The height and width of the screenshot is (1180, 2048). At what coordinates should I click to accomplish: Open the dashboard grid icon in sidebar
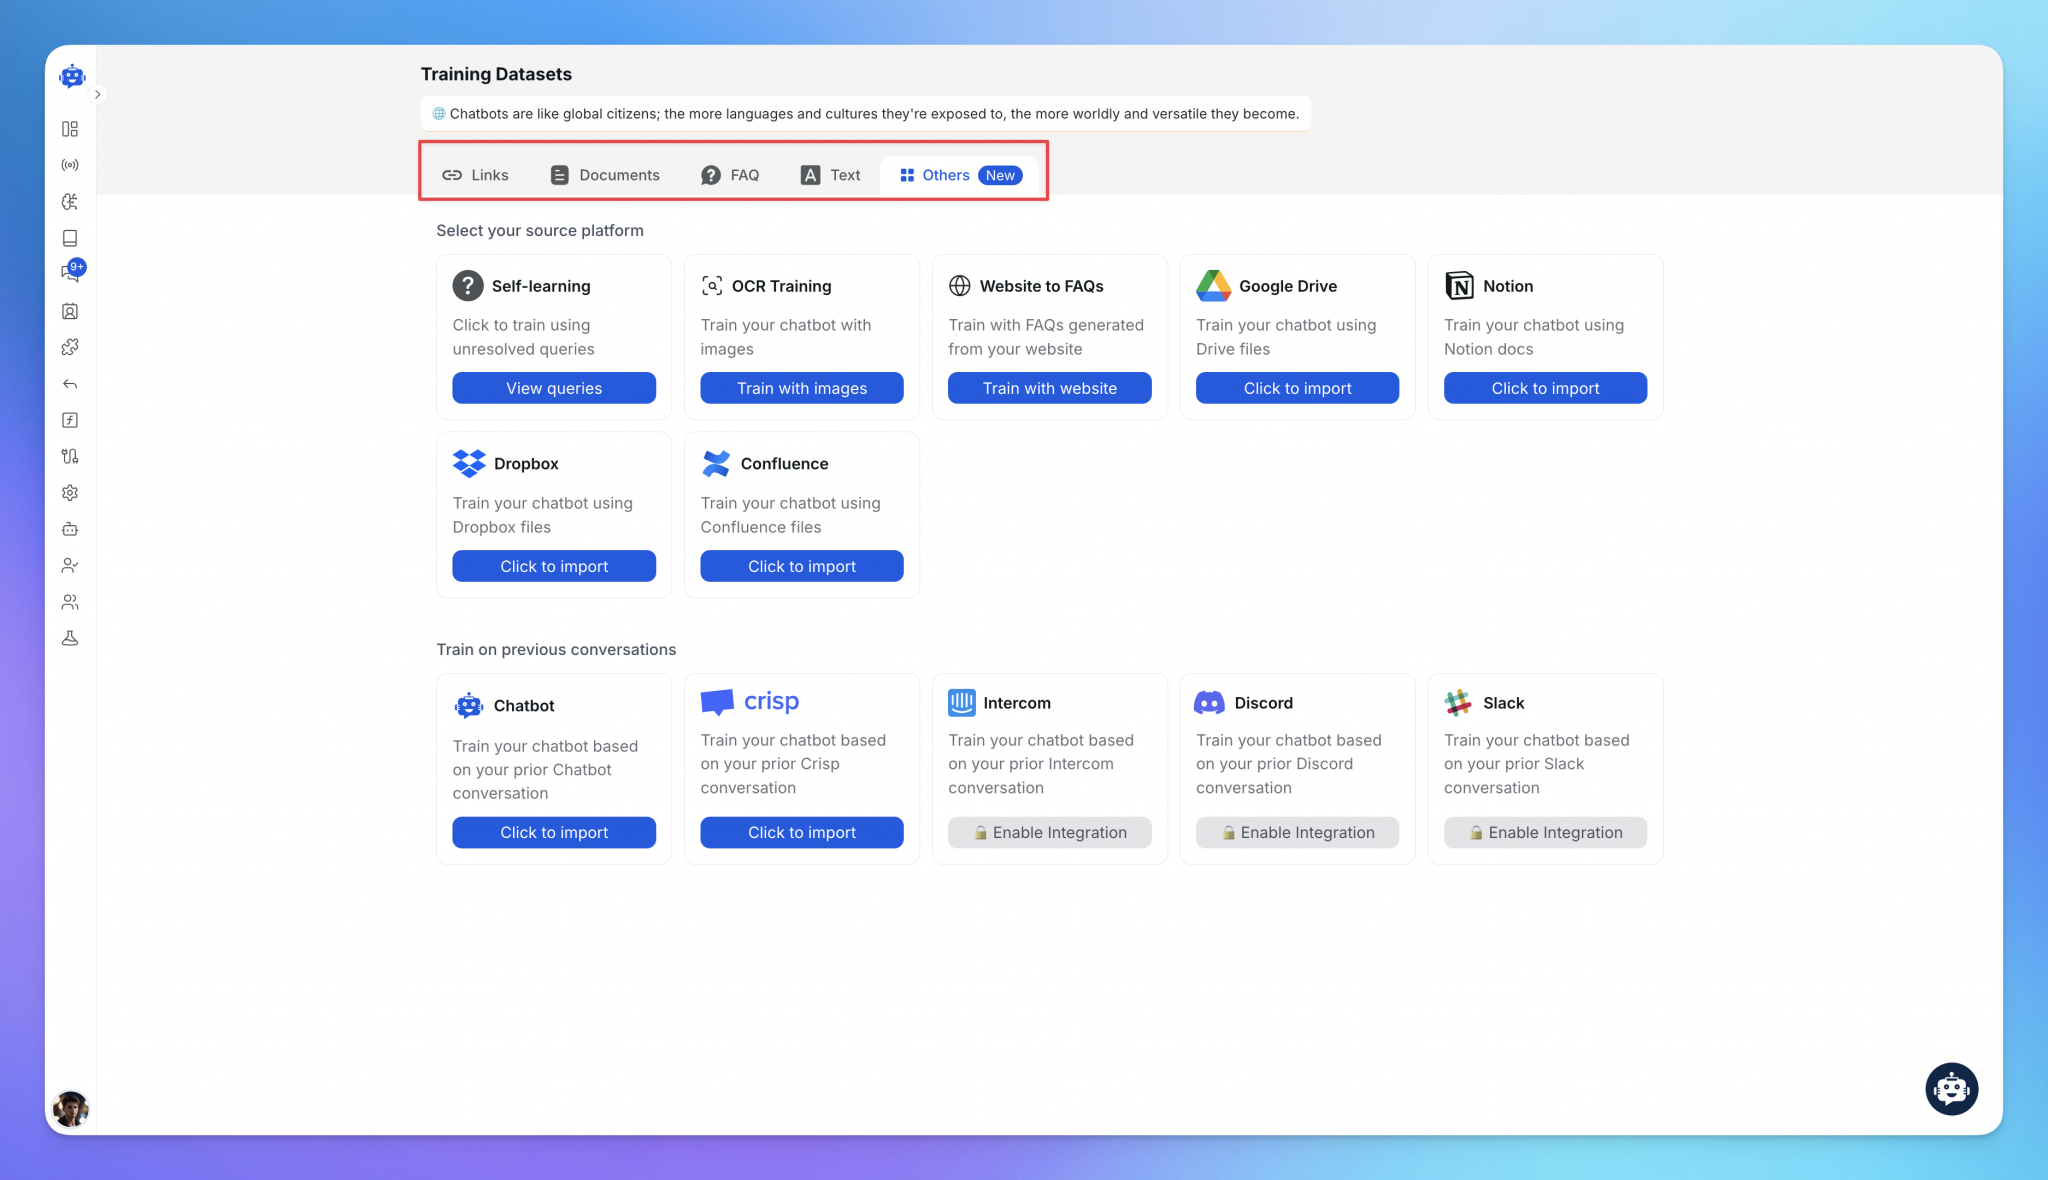click(70, 128)
